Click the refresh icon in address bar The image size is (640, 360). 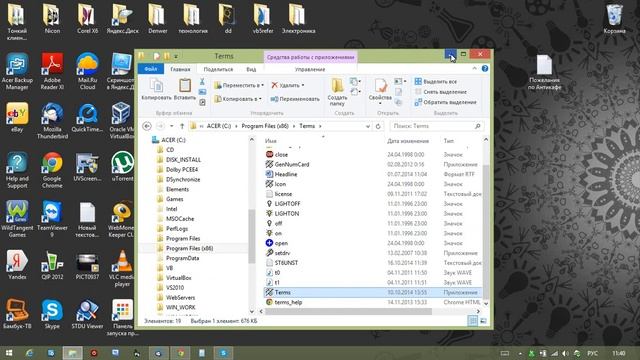click(x=378, y=126)
